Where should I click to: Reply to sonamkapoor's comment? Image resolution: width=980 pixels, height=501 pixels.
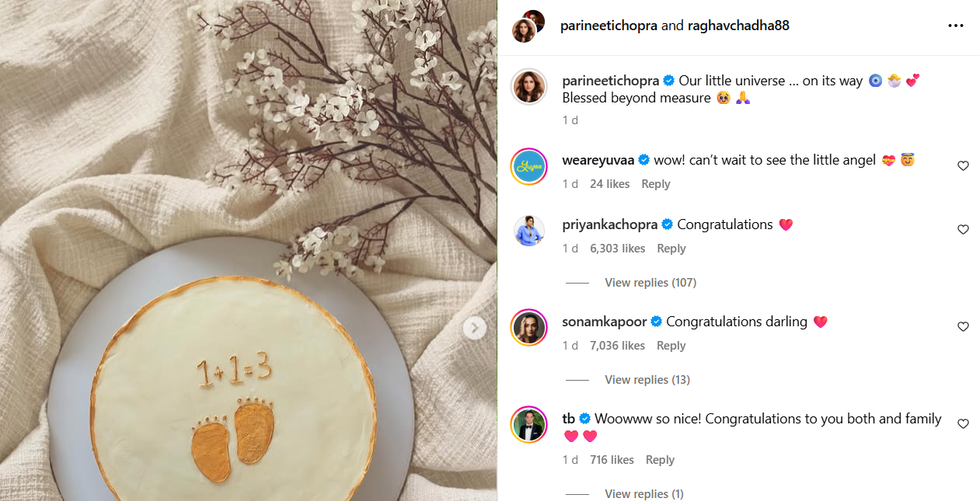(671, 346)
